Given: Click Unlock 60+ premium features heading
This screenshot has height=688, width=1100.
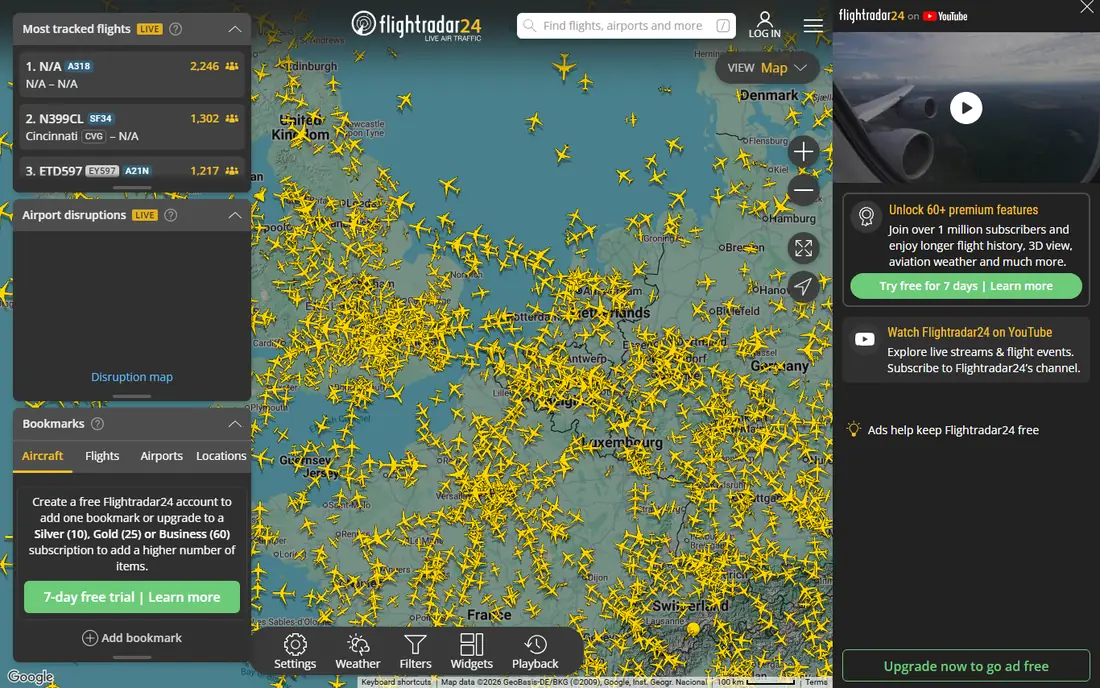Looking at the screenshot, I should [x=963, y=210].
